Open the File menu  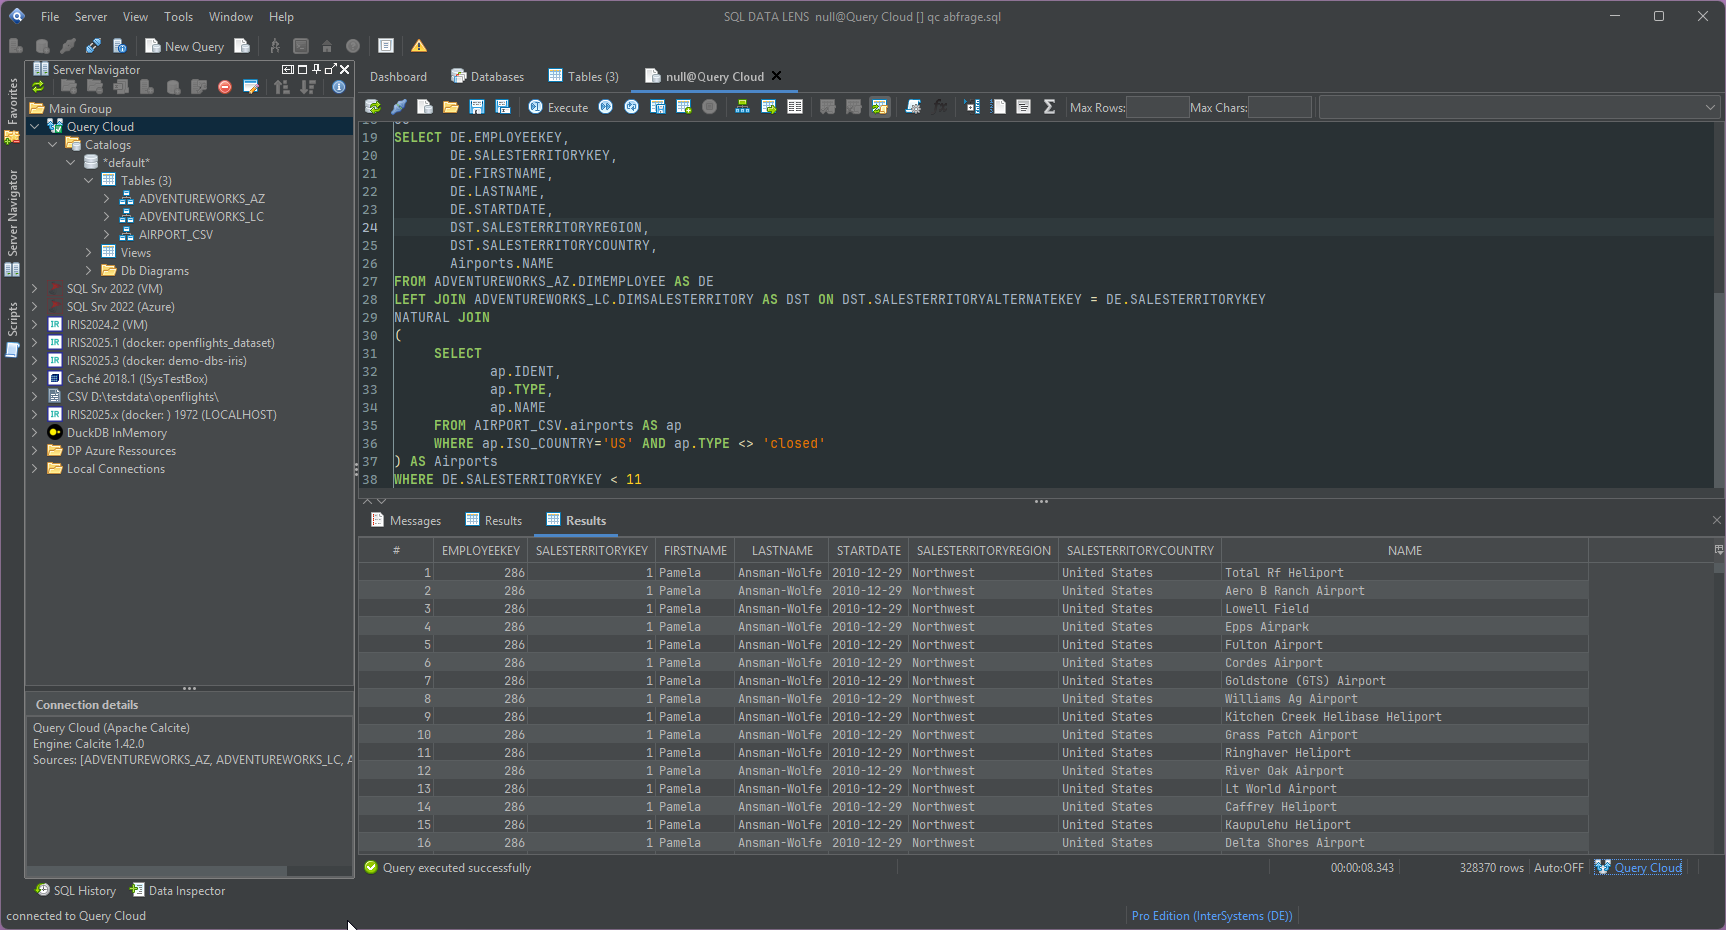(50, 17)
